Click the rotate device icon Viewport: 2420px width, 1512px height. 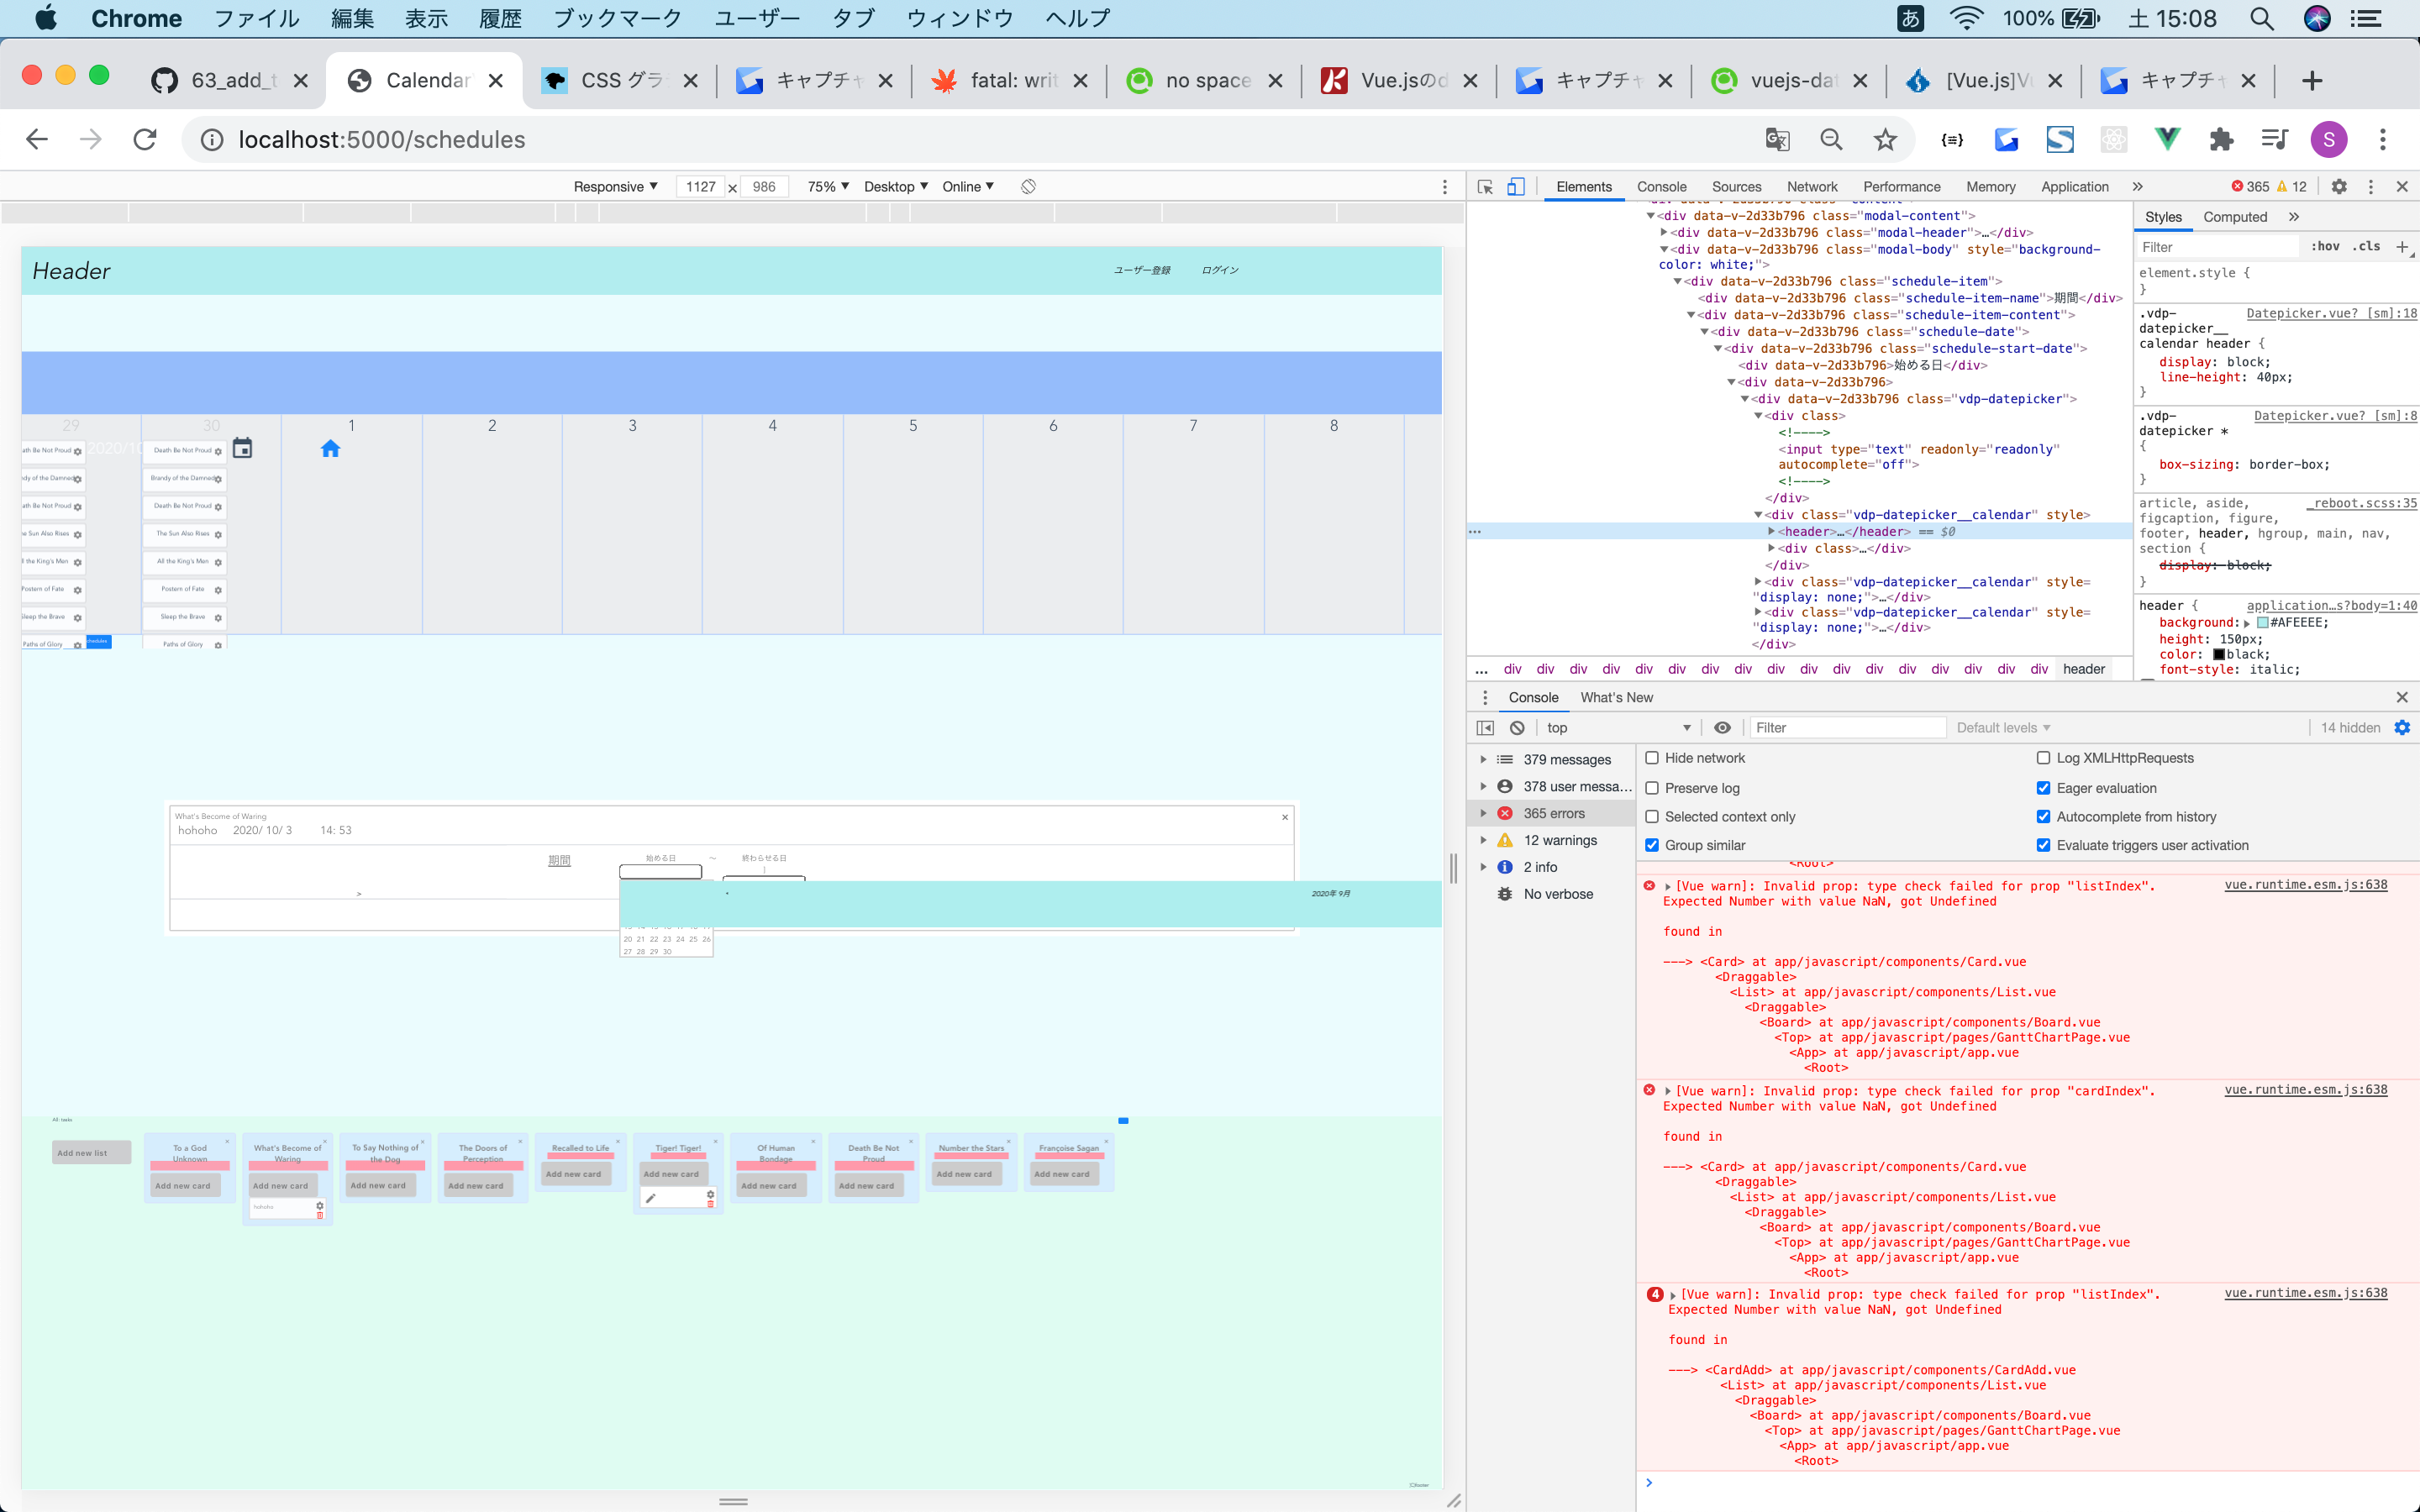[1028, 186]
